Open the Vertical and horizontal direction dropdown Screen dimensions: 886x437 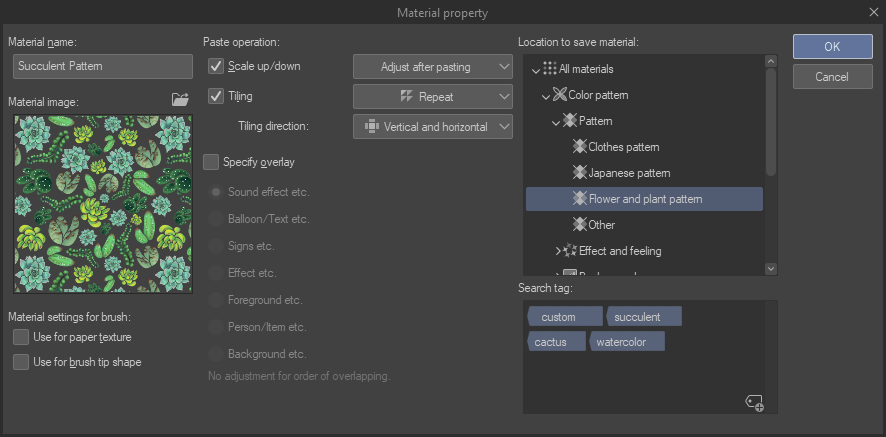point(432,127)
